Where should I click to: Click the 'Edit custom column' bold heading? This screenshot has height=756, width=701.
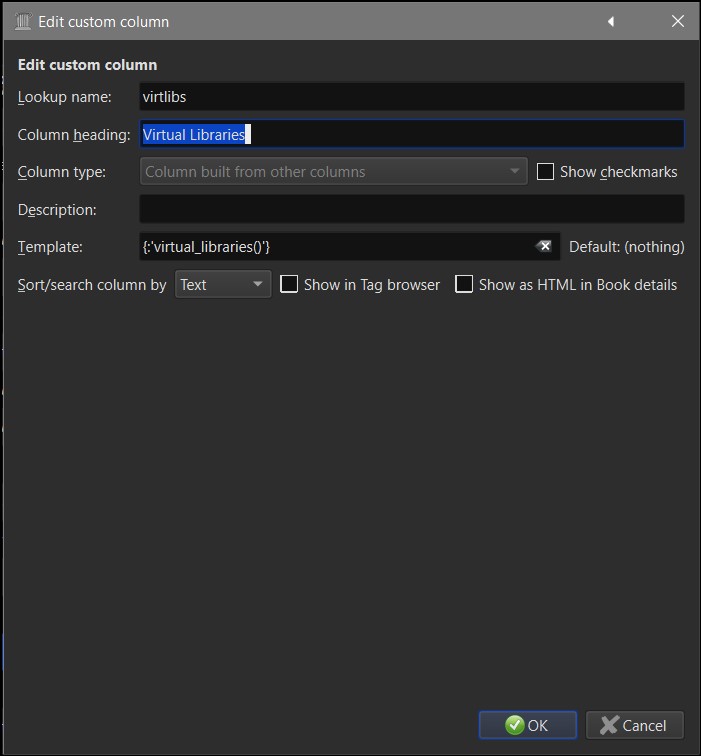click(87, 65)
